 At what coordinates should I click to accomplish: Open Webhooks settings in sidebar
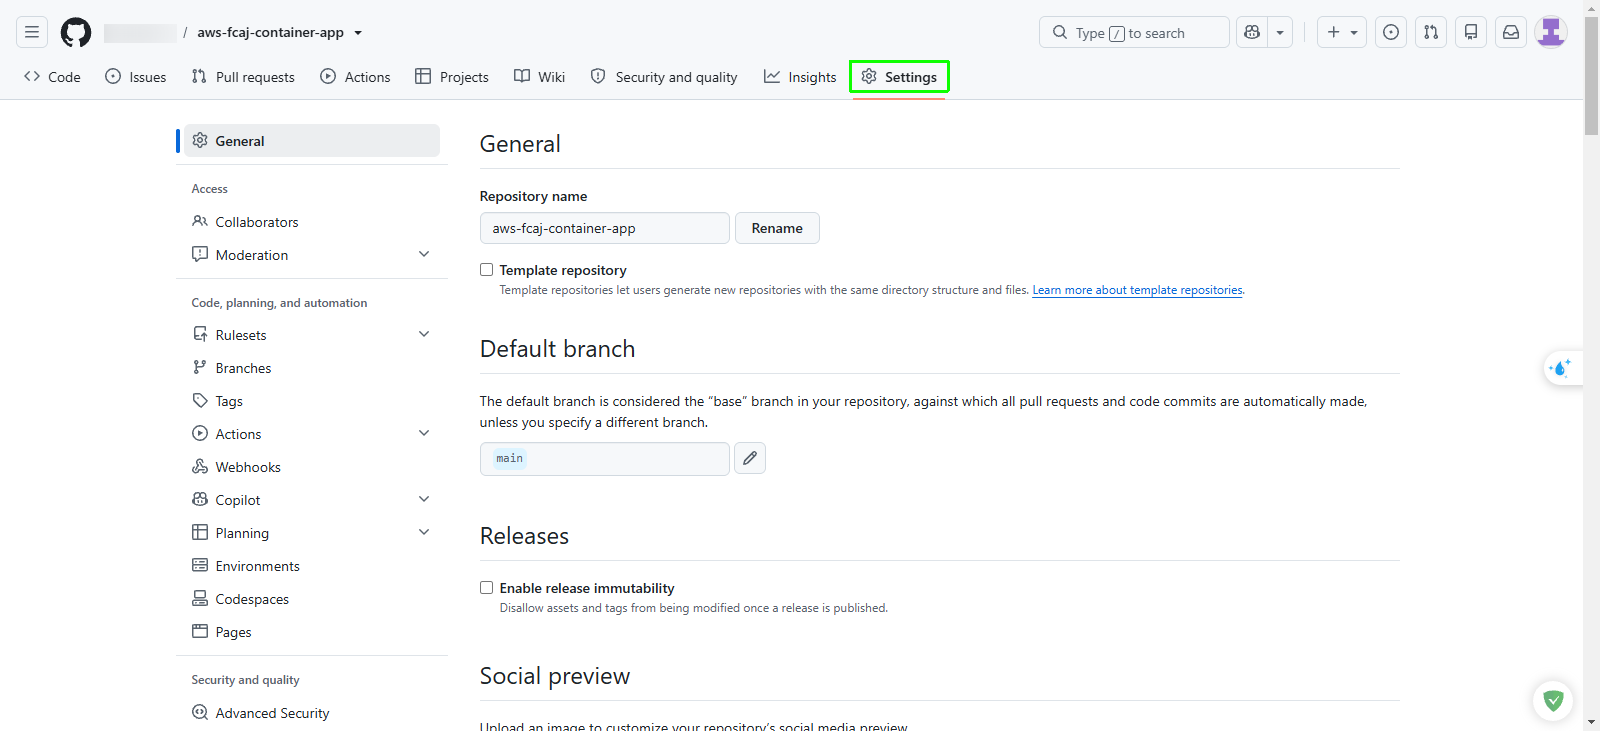(x=312, y=467)
